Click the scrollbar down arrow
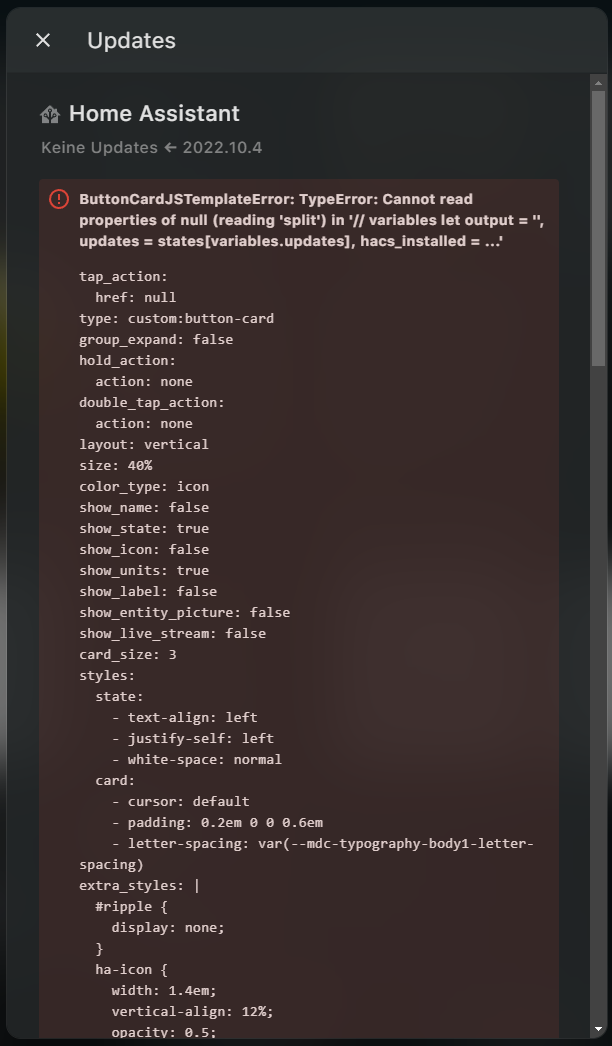Viewport: 612px width, 1046px height. click(598, 1028)
